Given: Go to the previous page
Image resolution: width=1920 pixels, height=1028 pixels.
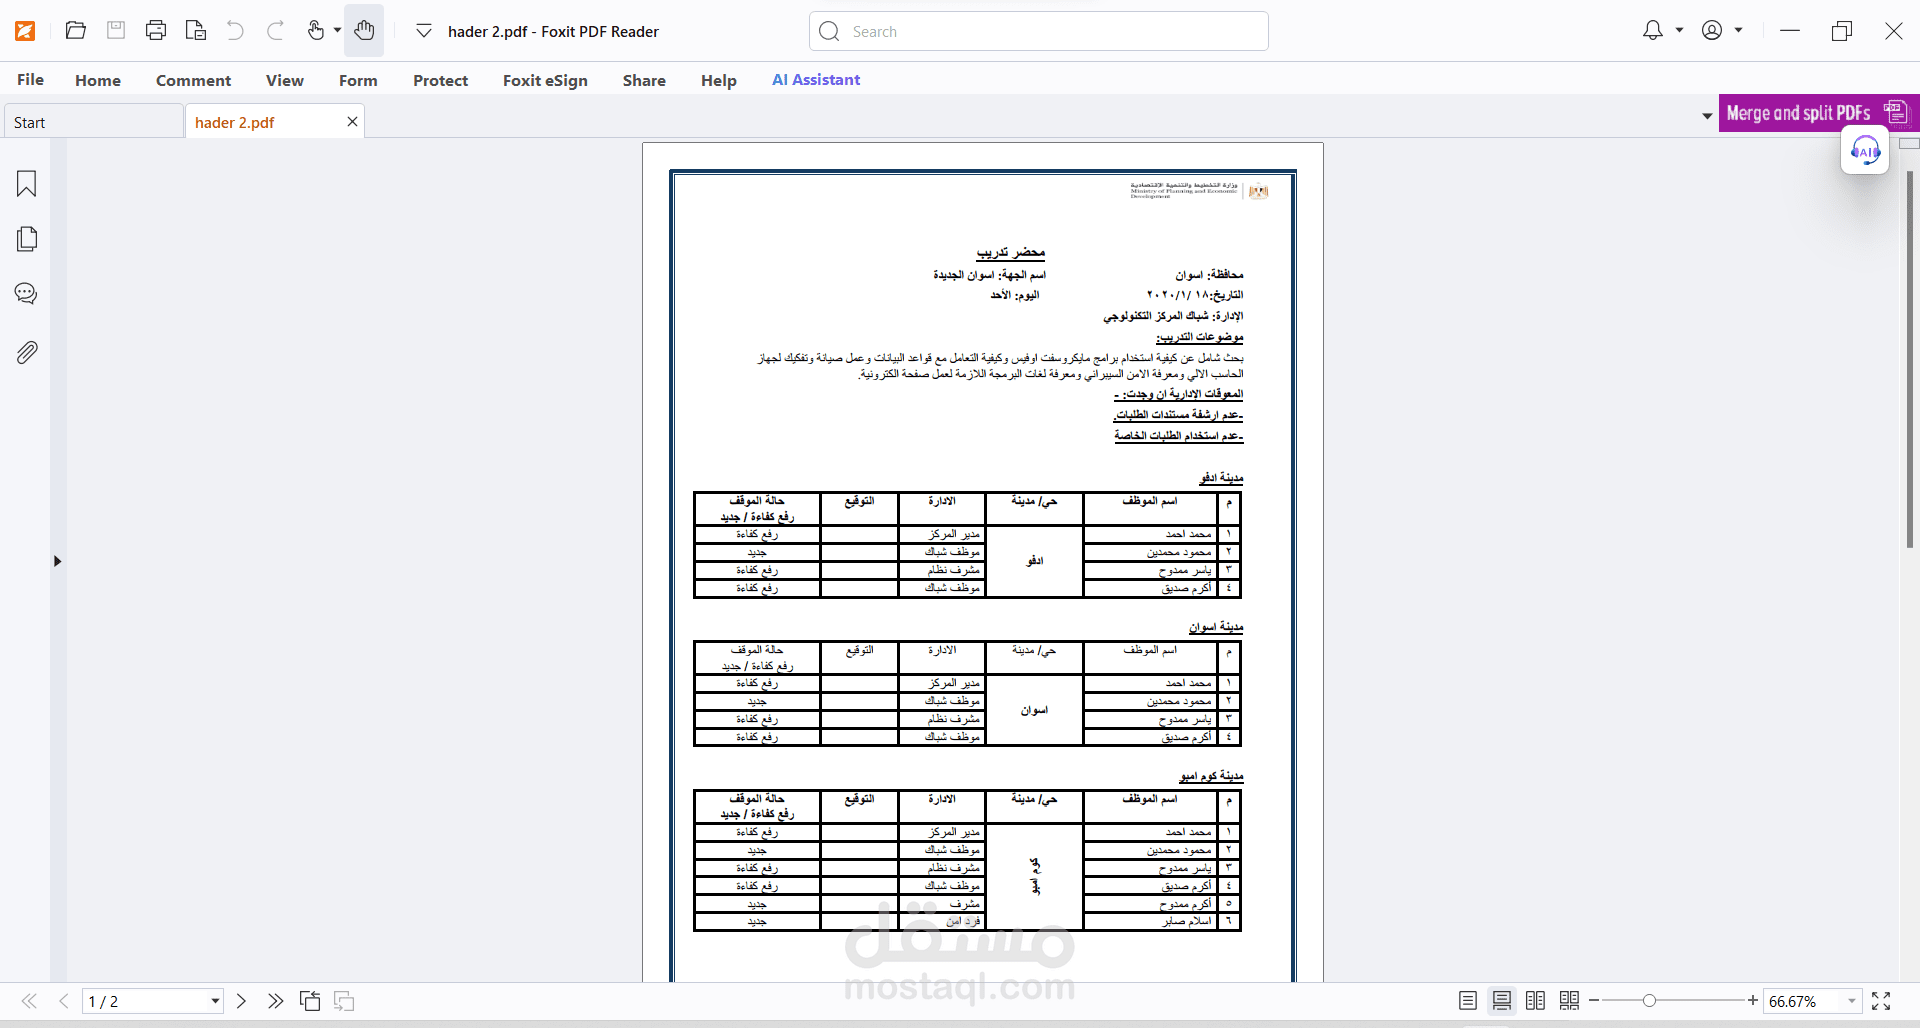Looking at the screenshot, I should [64, 1001].
